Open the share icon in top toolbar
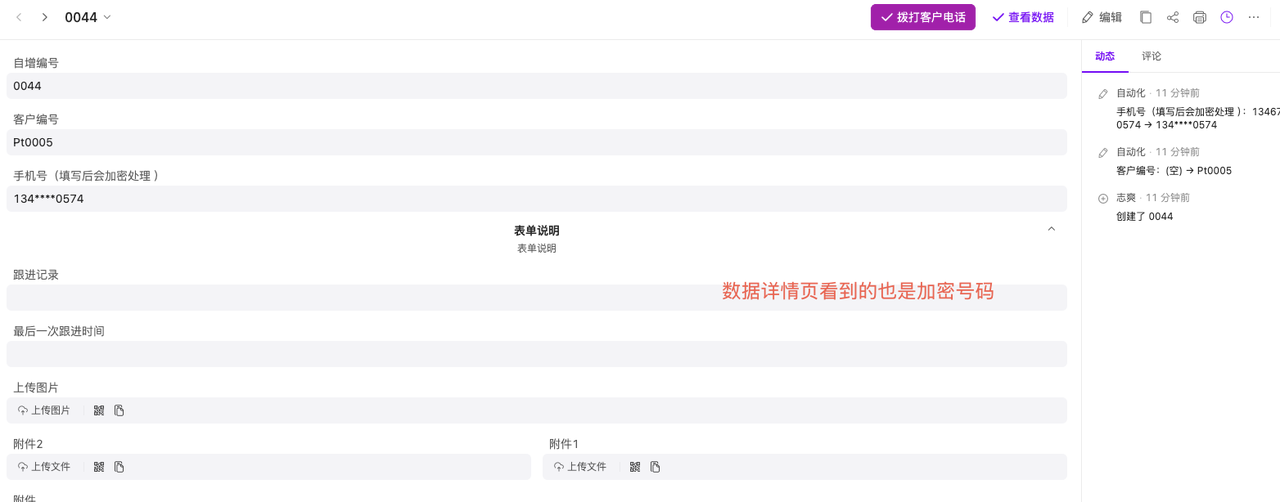Image resolution: width=1280 pixels, height=502 pixels. 1172,17
